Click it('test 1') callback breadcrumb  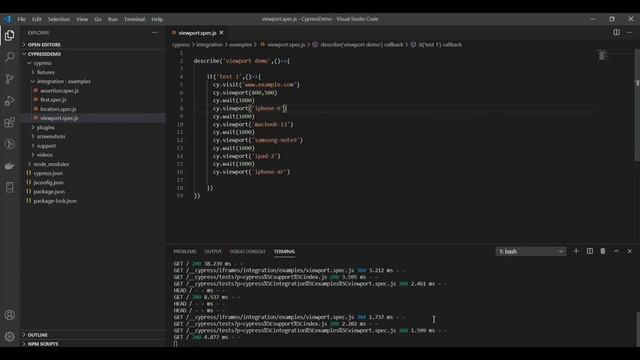pos(436,44)
